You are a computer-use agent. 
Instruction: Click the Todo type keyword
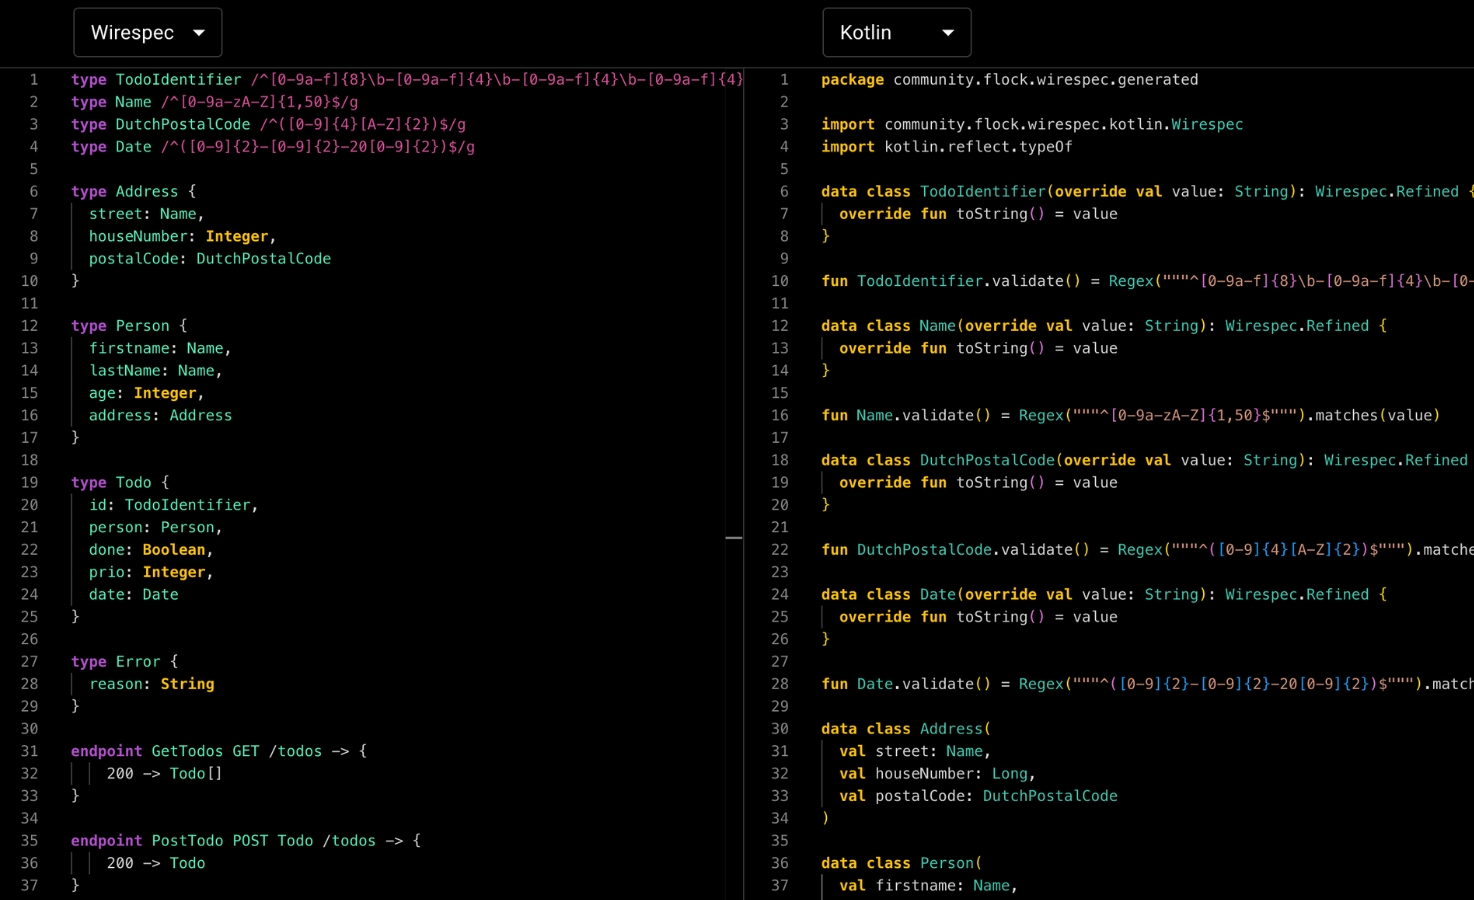pos(88,482)
